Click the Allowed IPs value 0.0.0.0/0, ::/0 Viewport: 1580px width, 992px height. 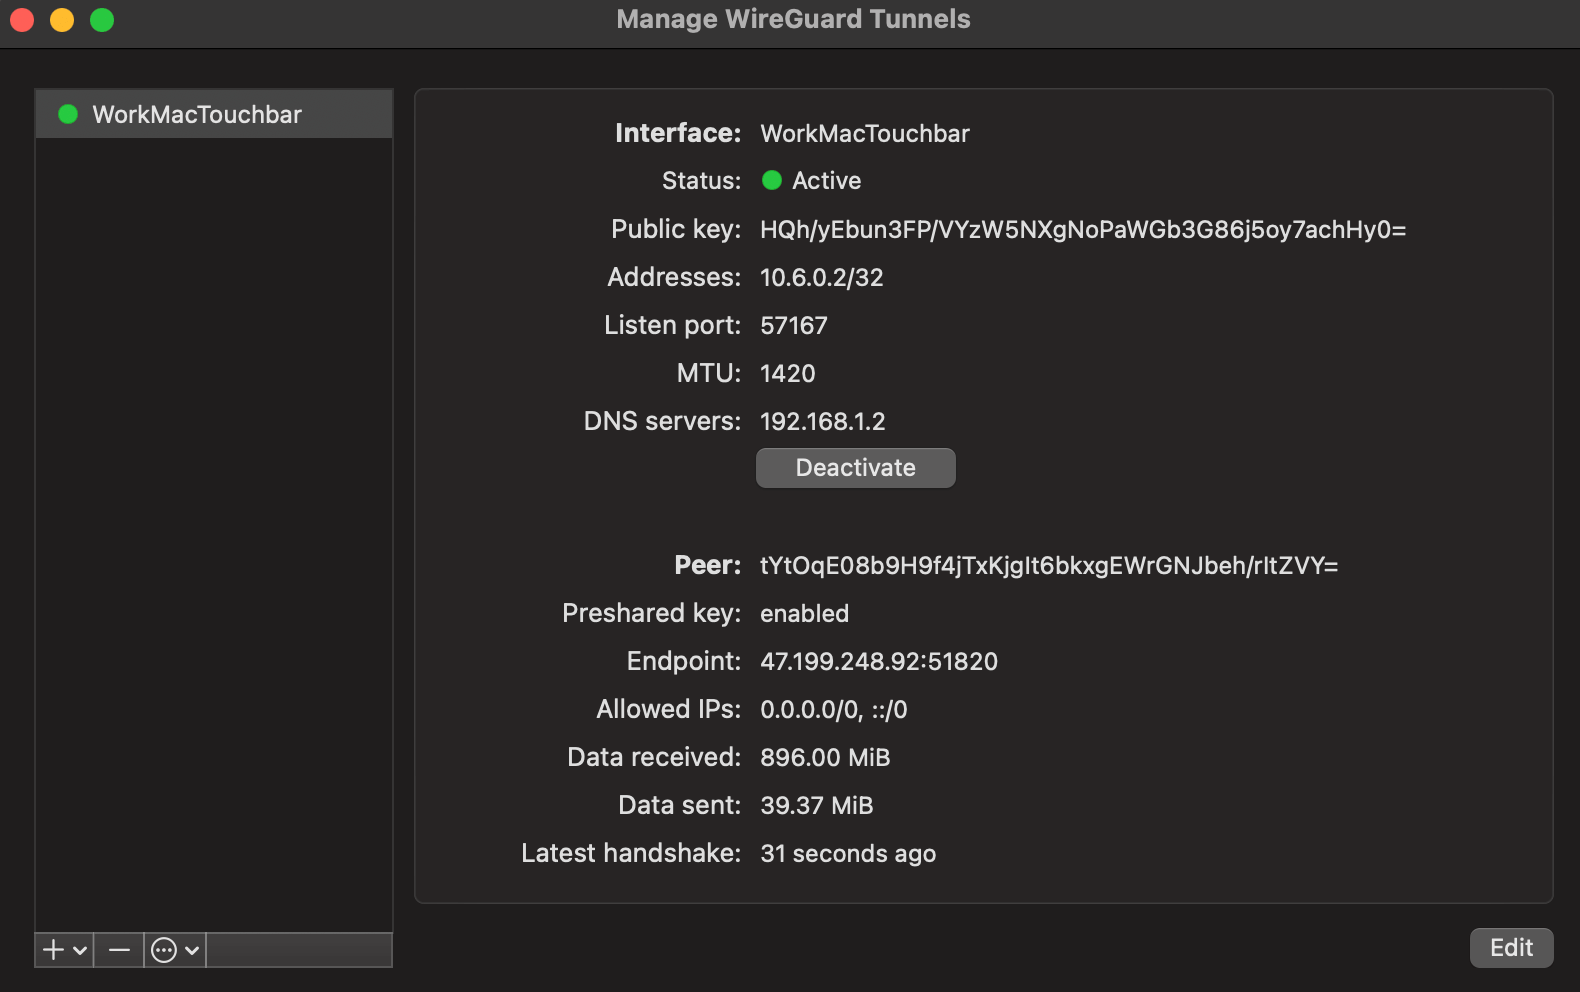pos(834,710)
